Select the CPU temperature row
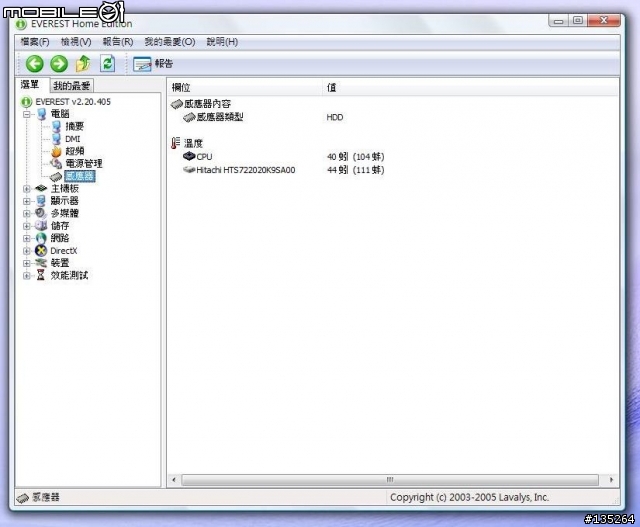 (204, 157)
